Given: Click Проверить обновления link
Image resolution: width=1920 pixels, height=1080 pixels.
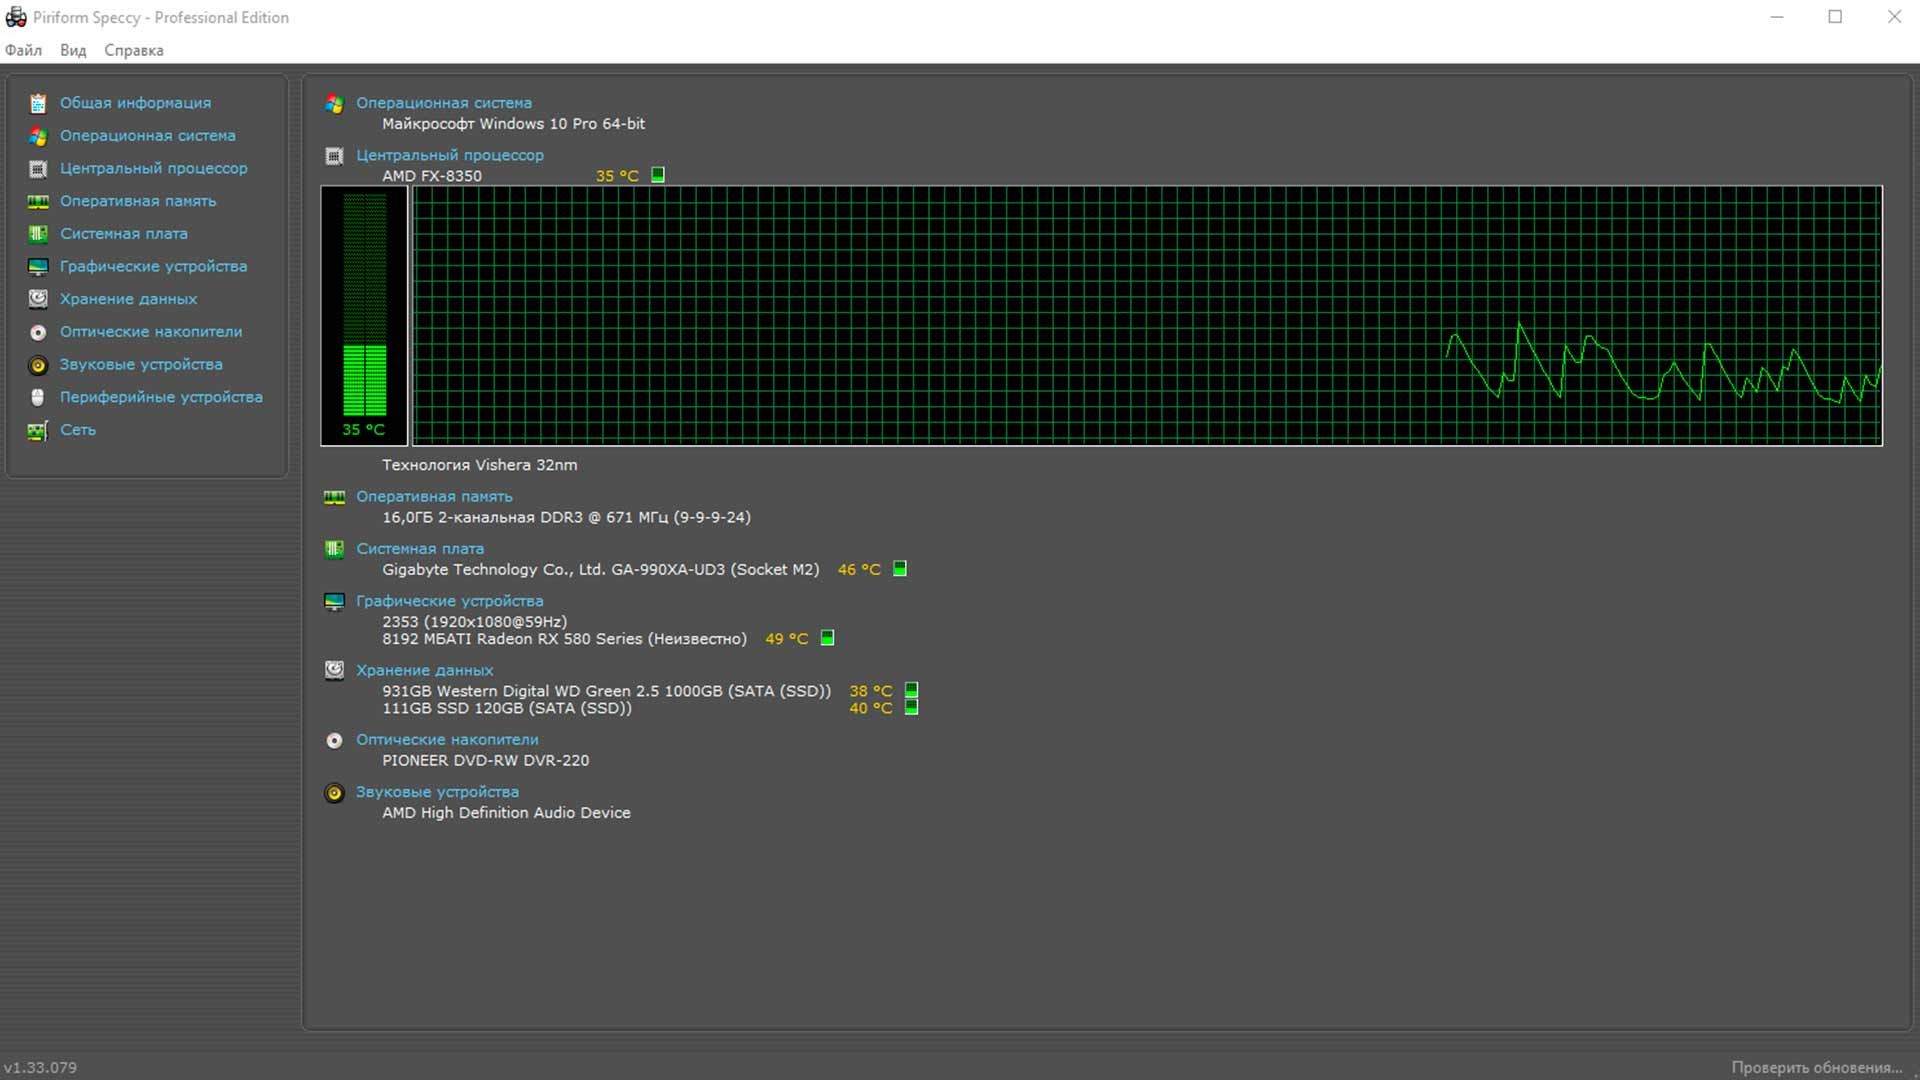Looking at the screenshot, I should coord(1816,1067).
